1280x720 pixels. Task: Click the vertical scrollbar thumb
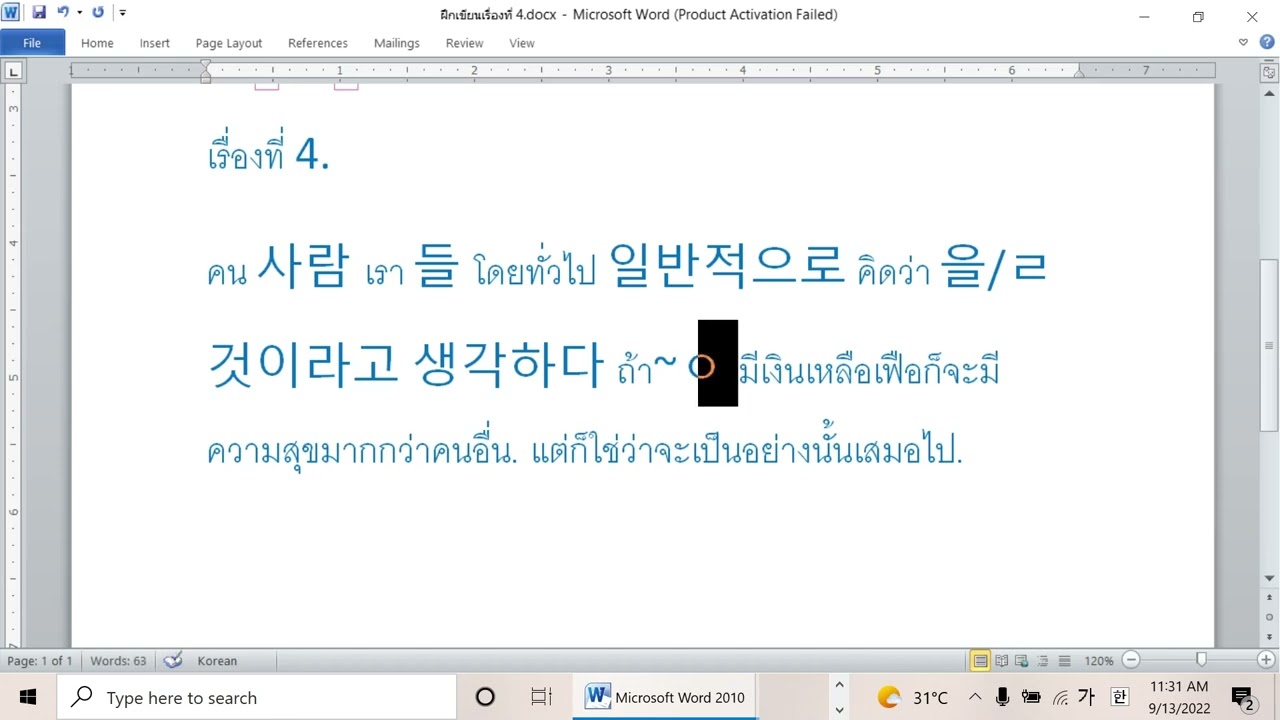click(1270, 345)
